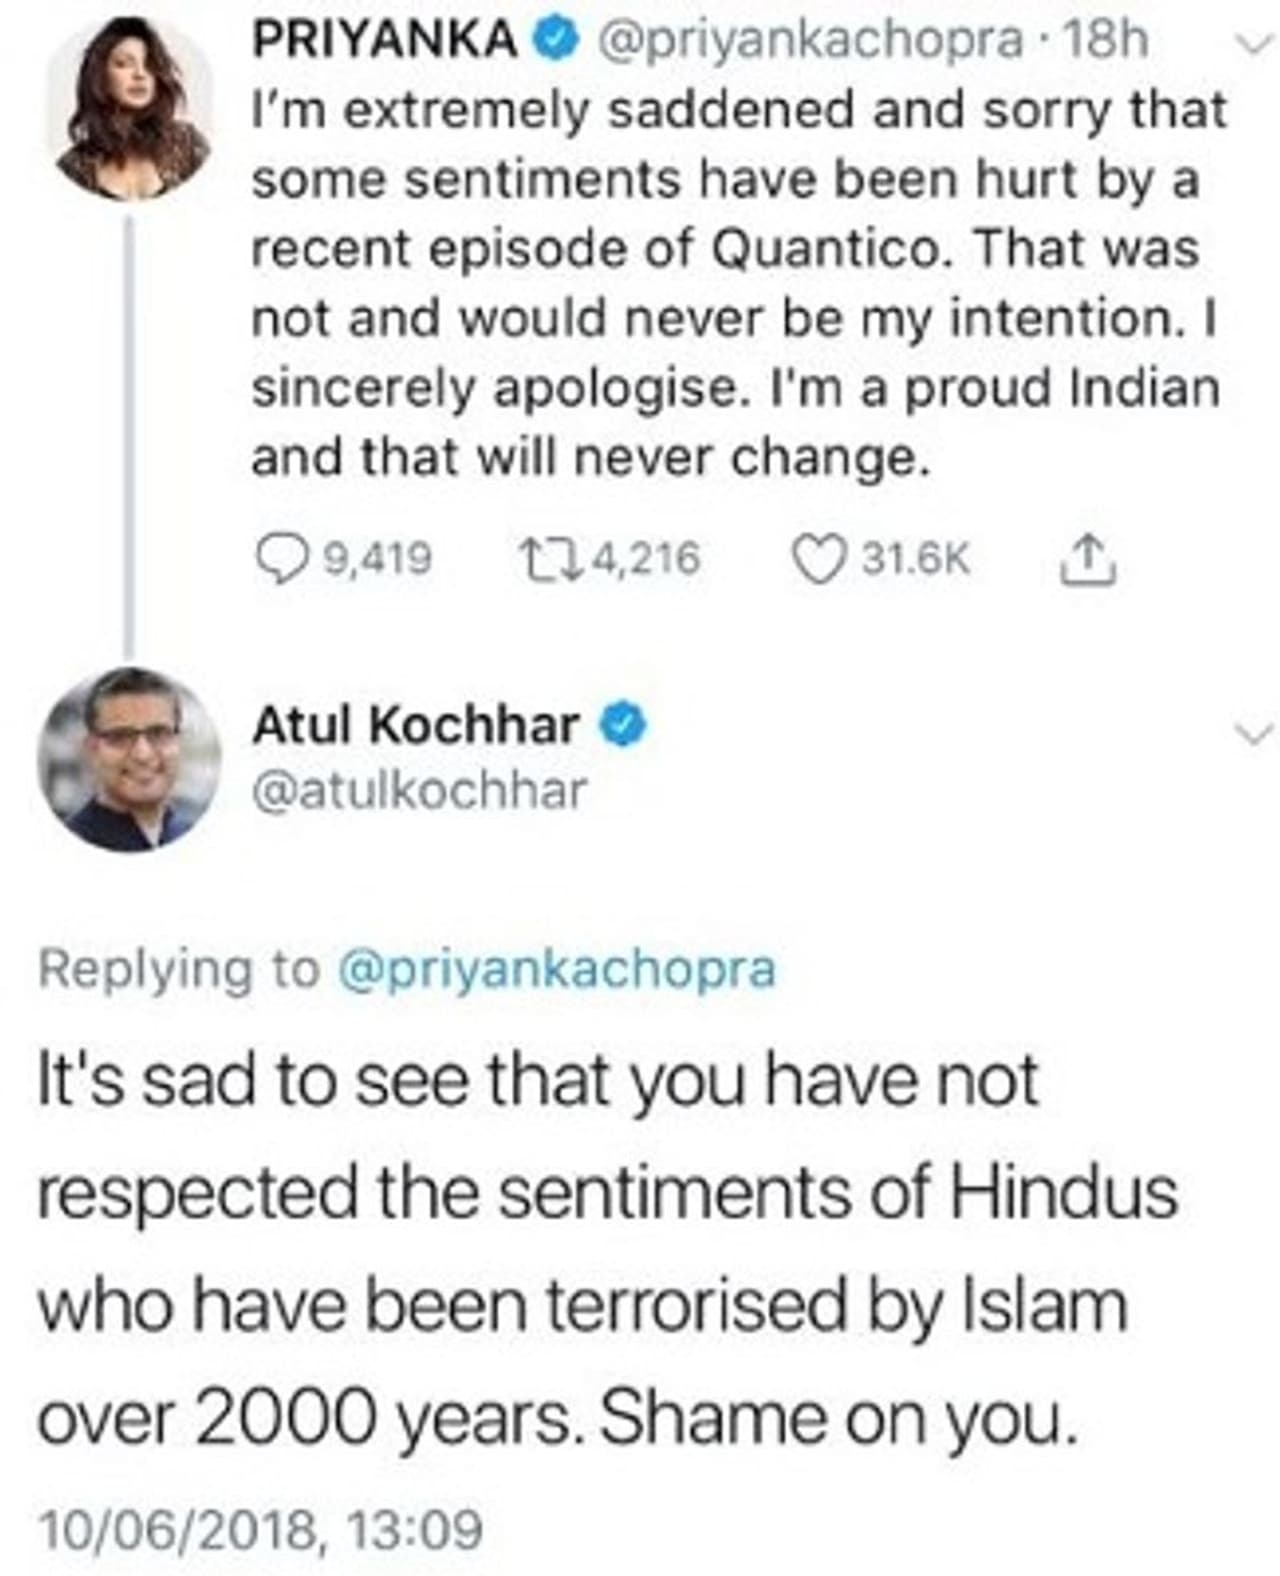Viewport: 1280px width, 1576px height.
Task: Click the reply speech bubble icon
Action: [280, 558]
